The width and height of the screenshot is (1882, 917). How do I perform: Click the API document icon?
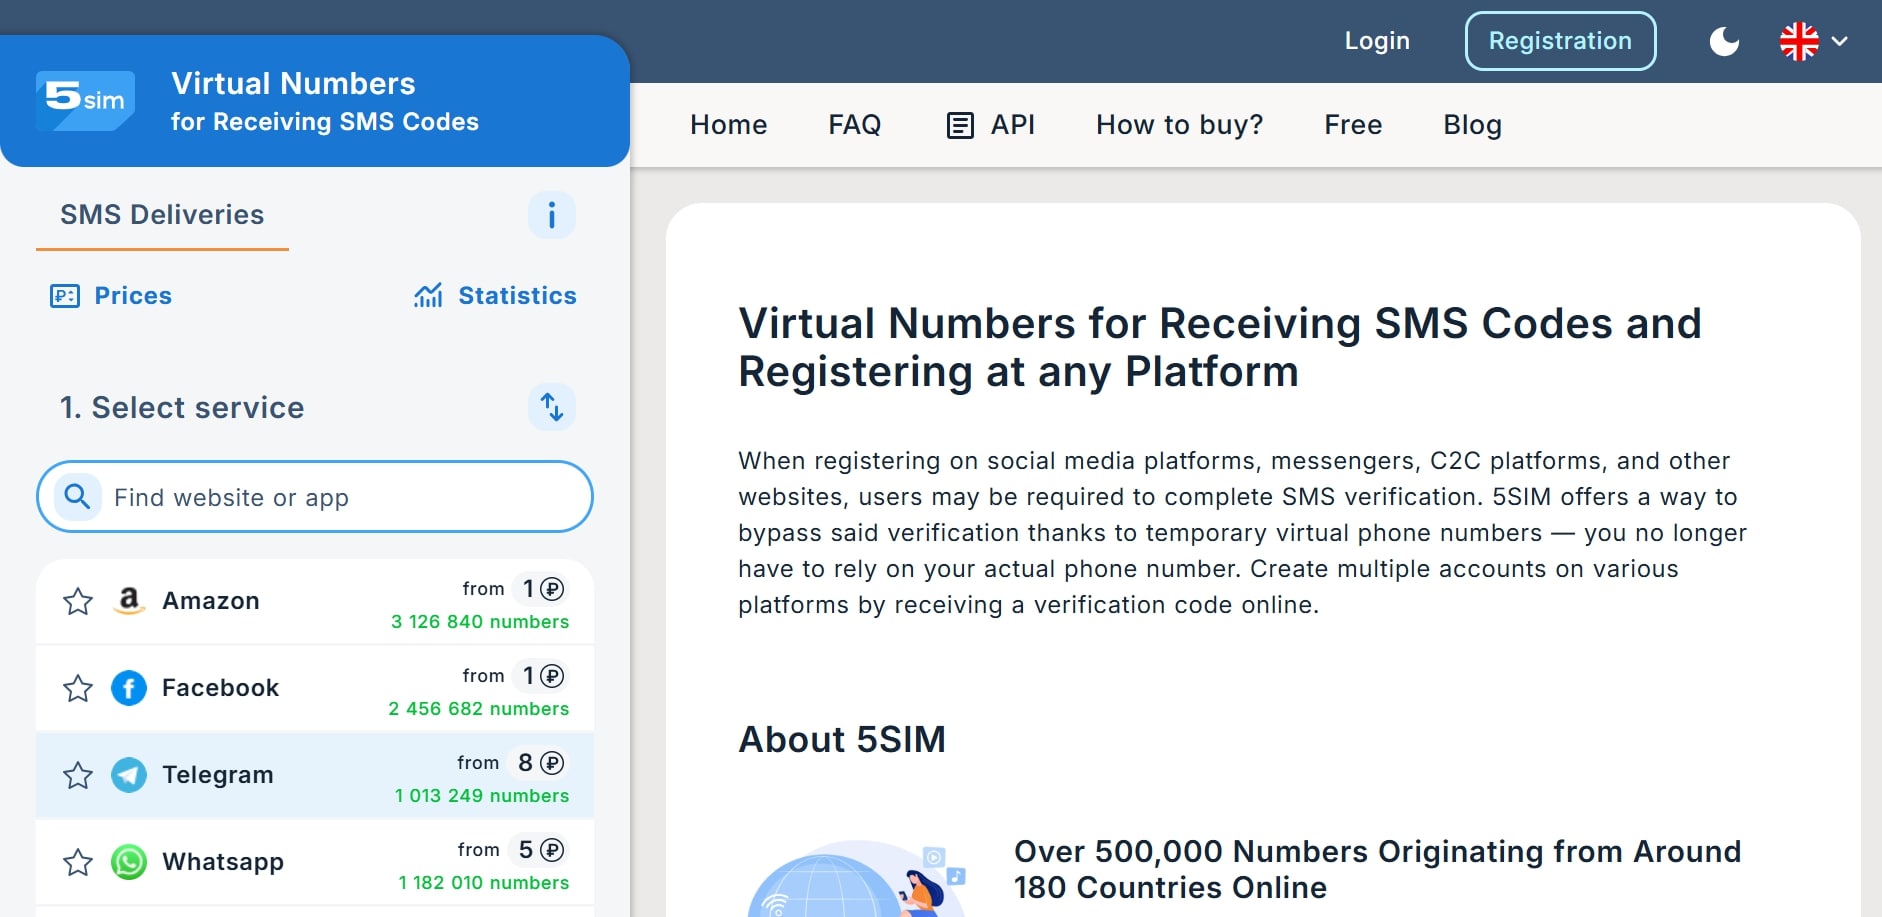(960, 126)
